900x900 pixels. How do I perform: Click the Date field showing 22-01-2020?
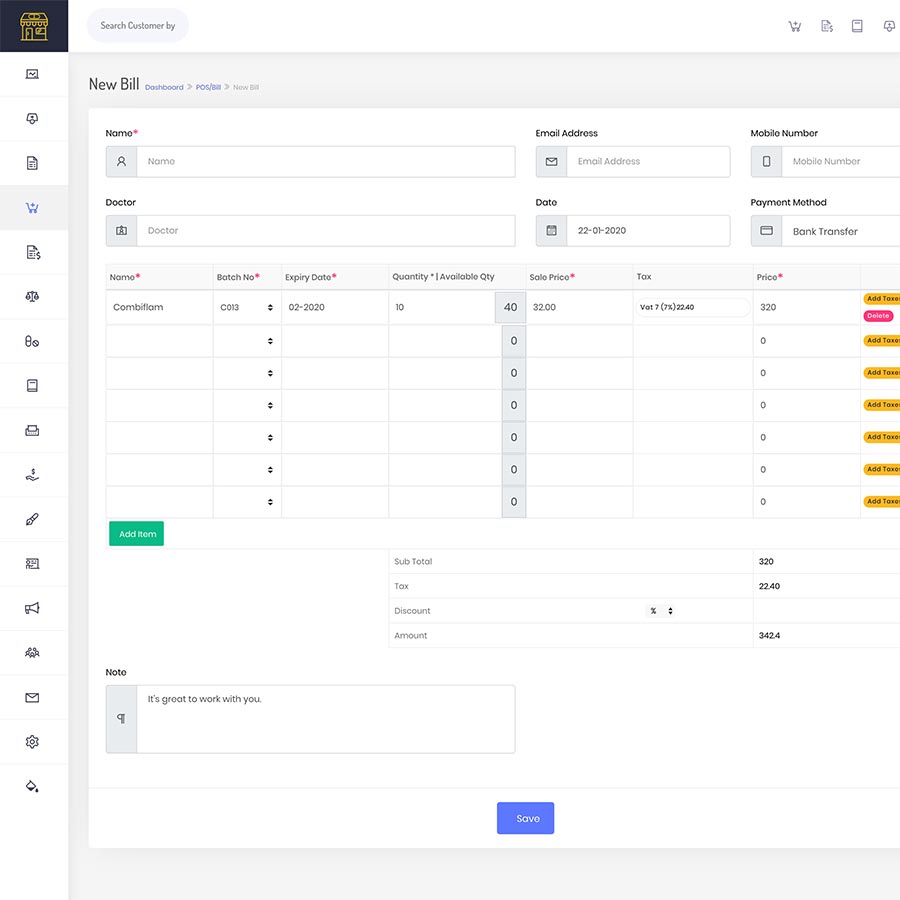(648, 231)
